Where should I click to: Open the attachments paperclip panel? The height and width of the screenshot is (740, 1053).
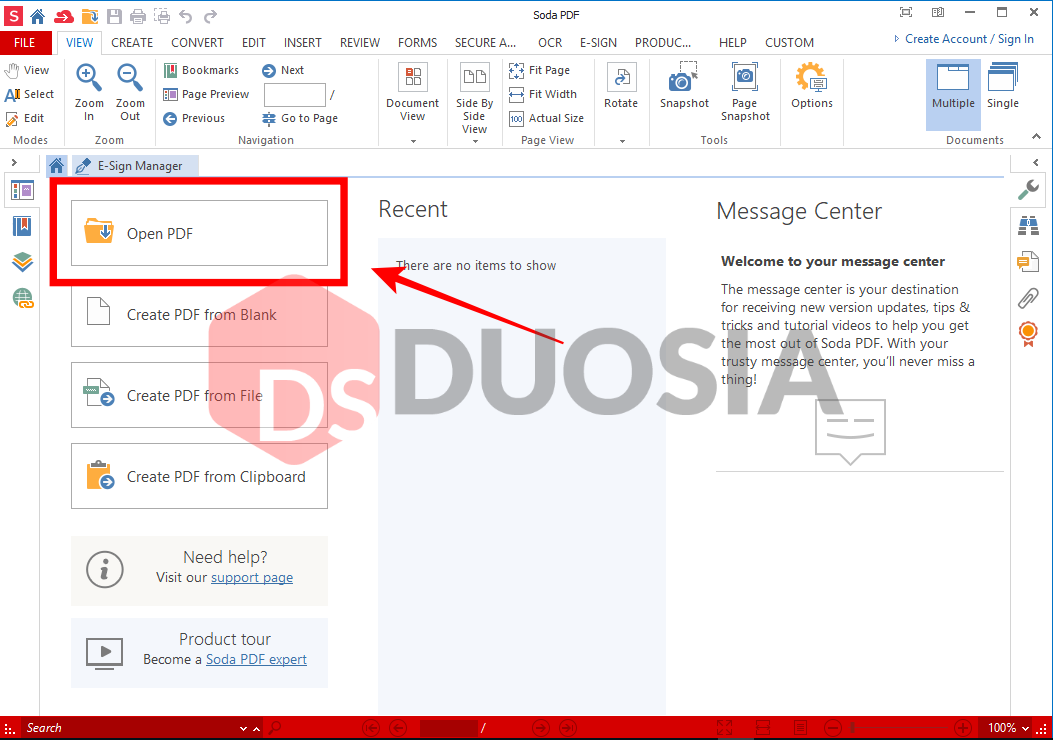(1028, 297)
